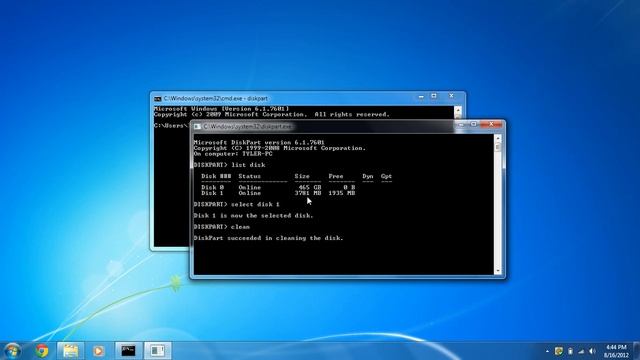Open the File Explorer taskbar icon
The height and width of the screenshot is (360, 640).
[x=70, y=351]
